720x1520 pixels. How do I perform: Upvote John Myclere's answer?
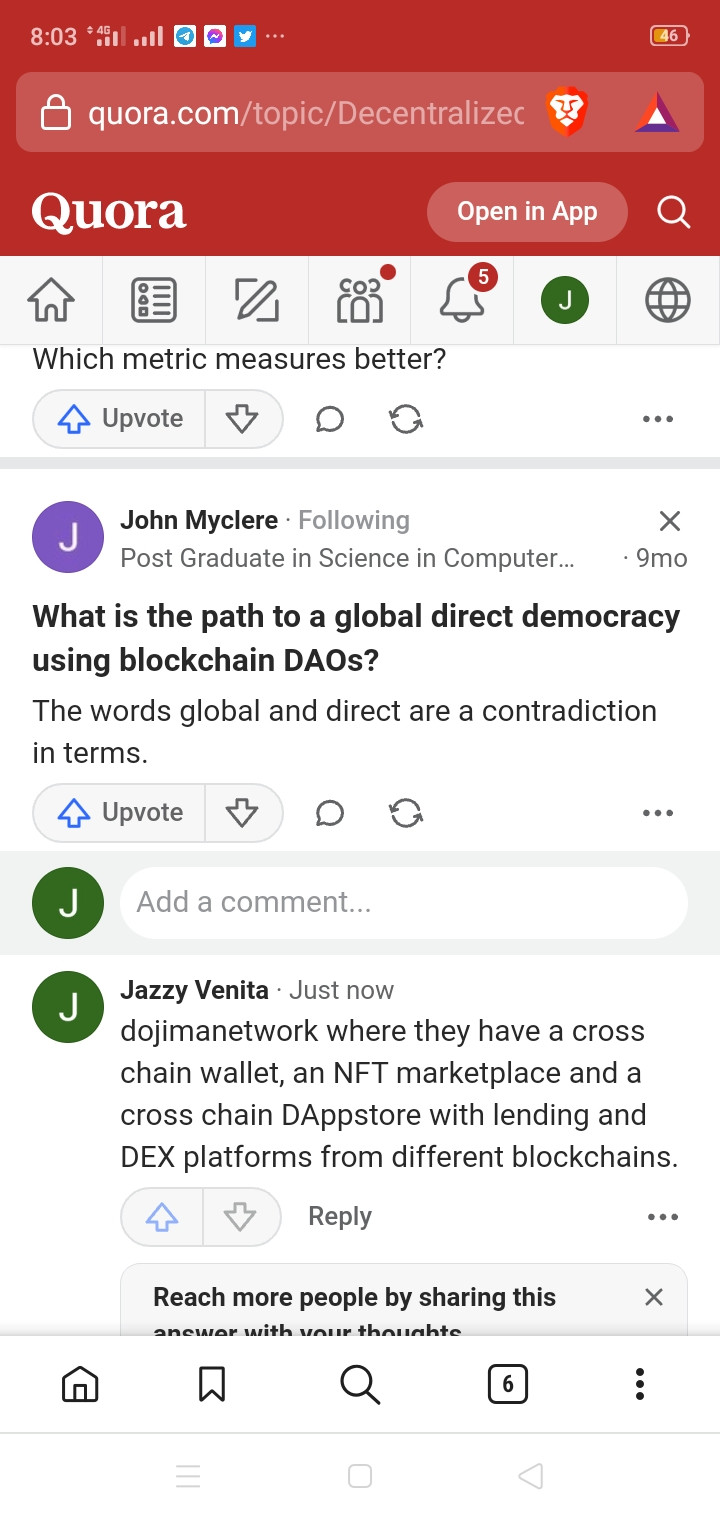click(120, 813)
